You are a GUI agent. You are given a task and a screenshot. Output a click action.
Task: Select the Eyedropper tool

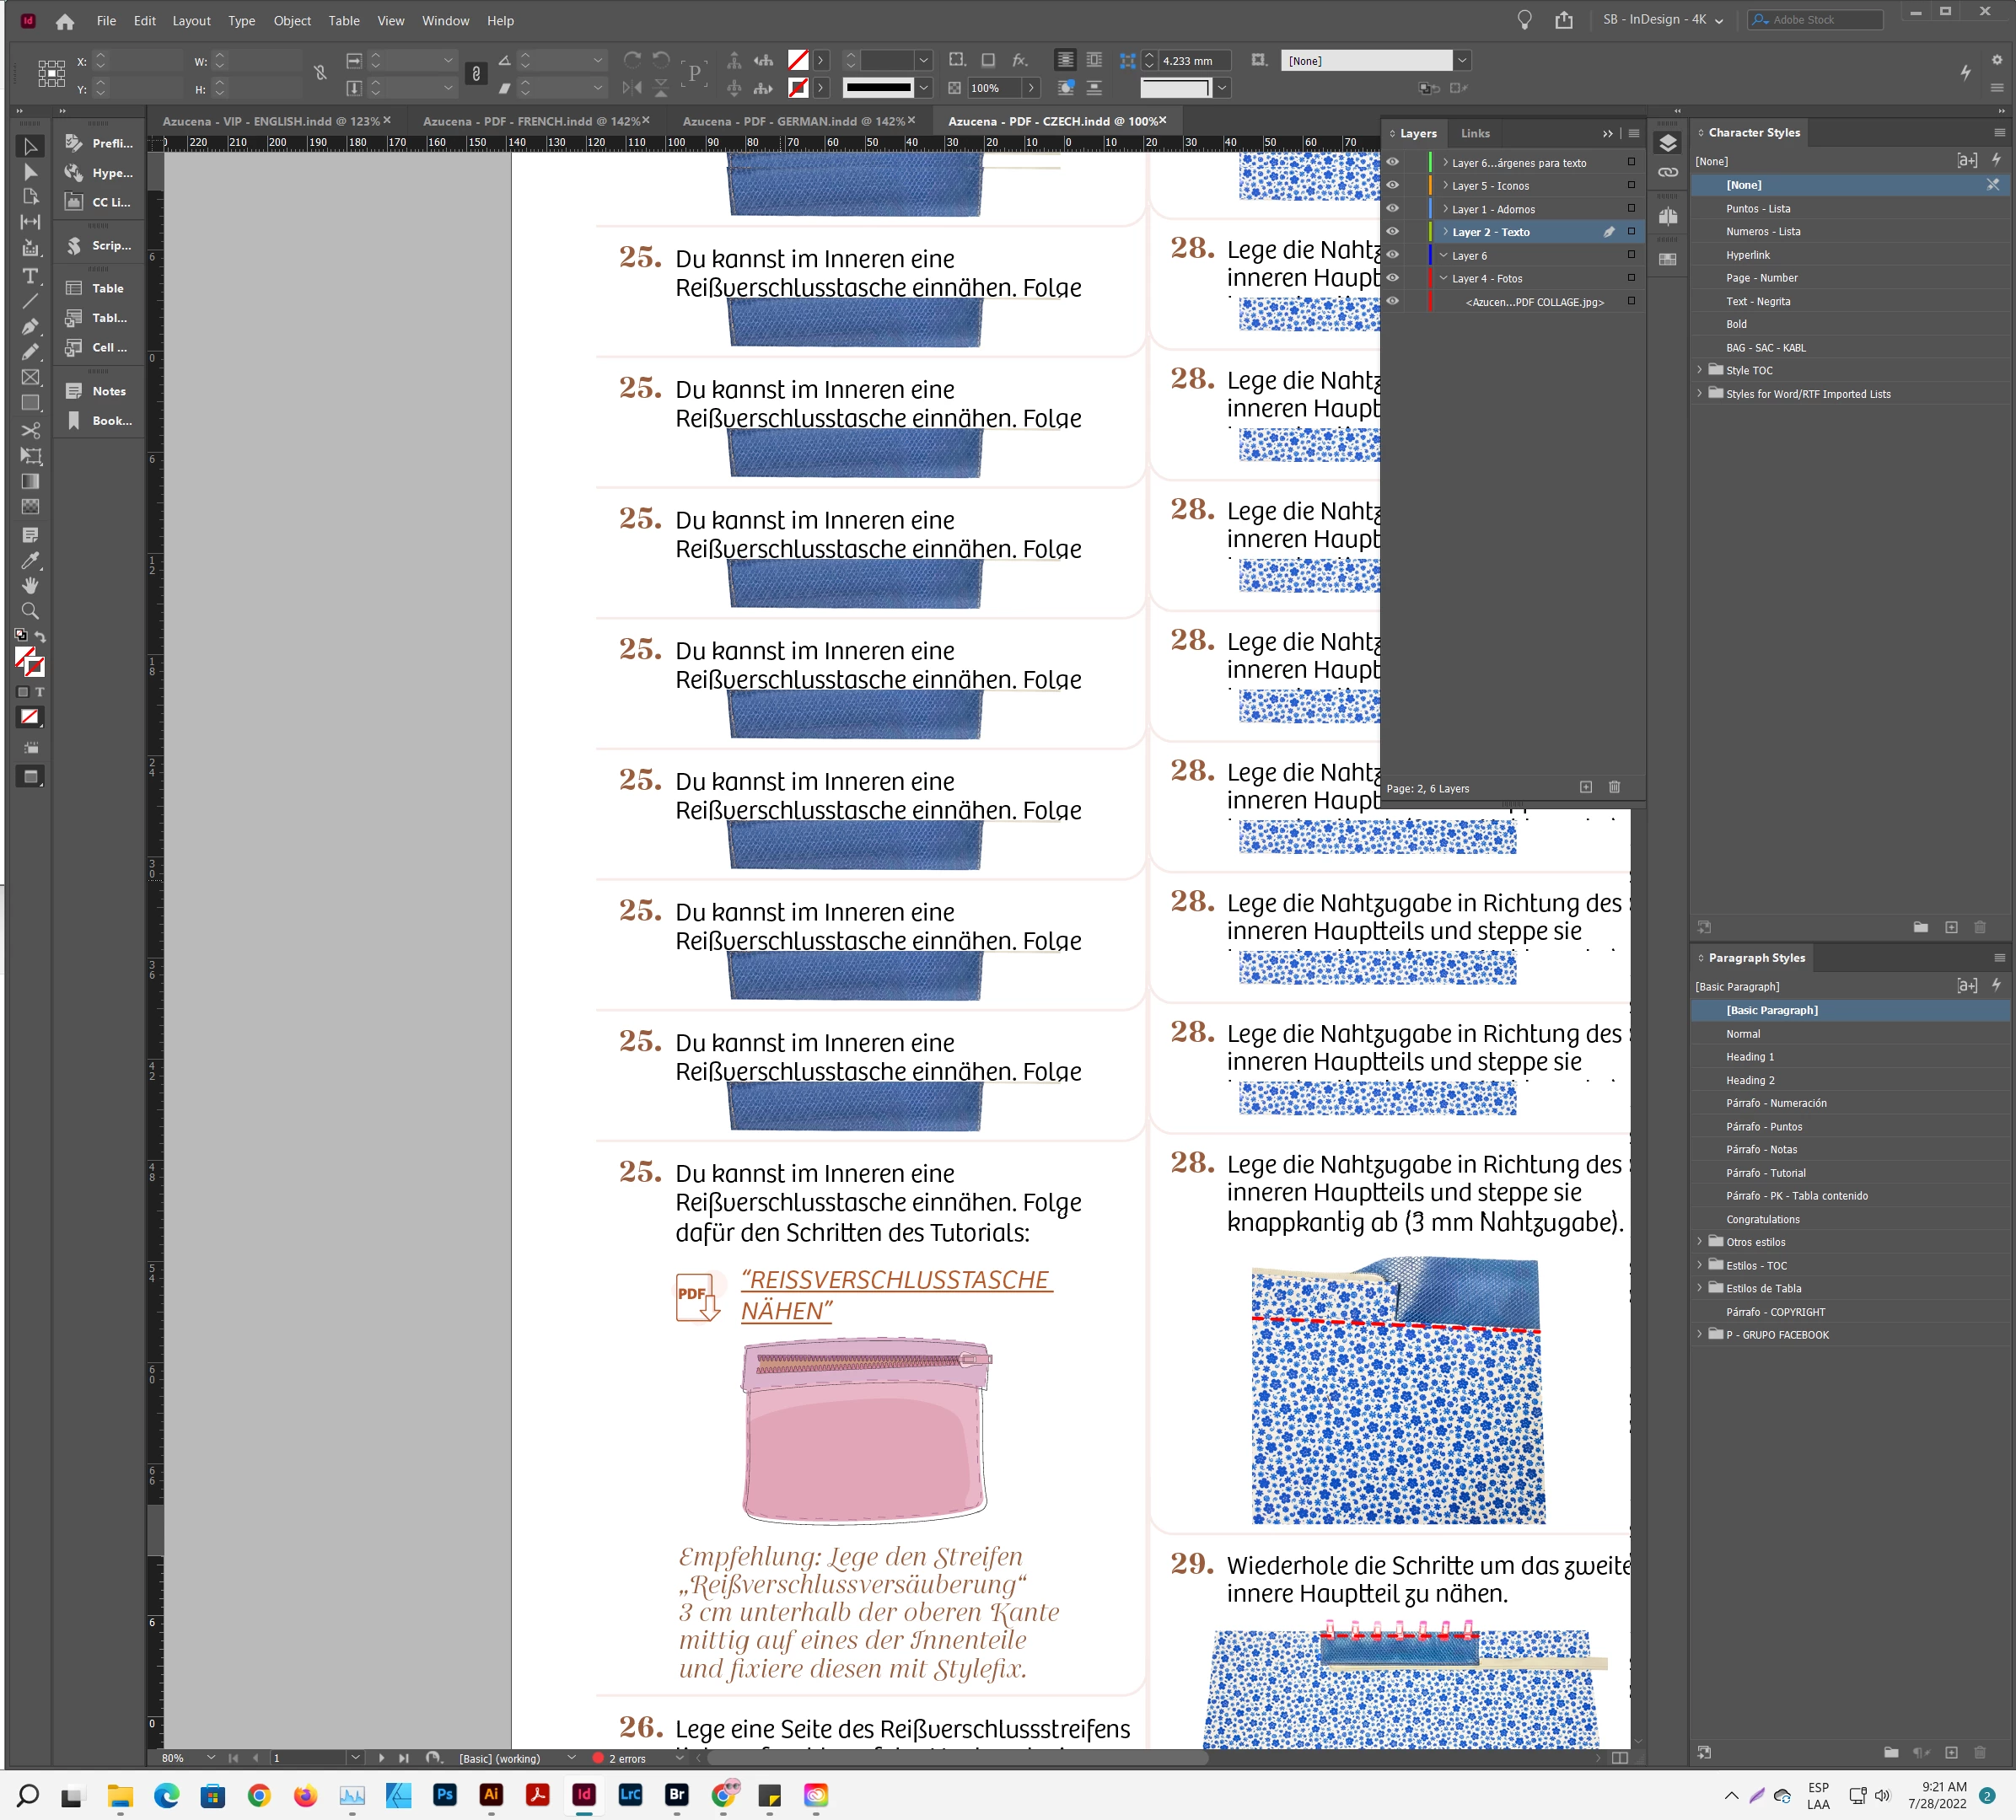[30, 561]
